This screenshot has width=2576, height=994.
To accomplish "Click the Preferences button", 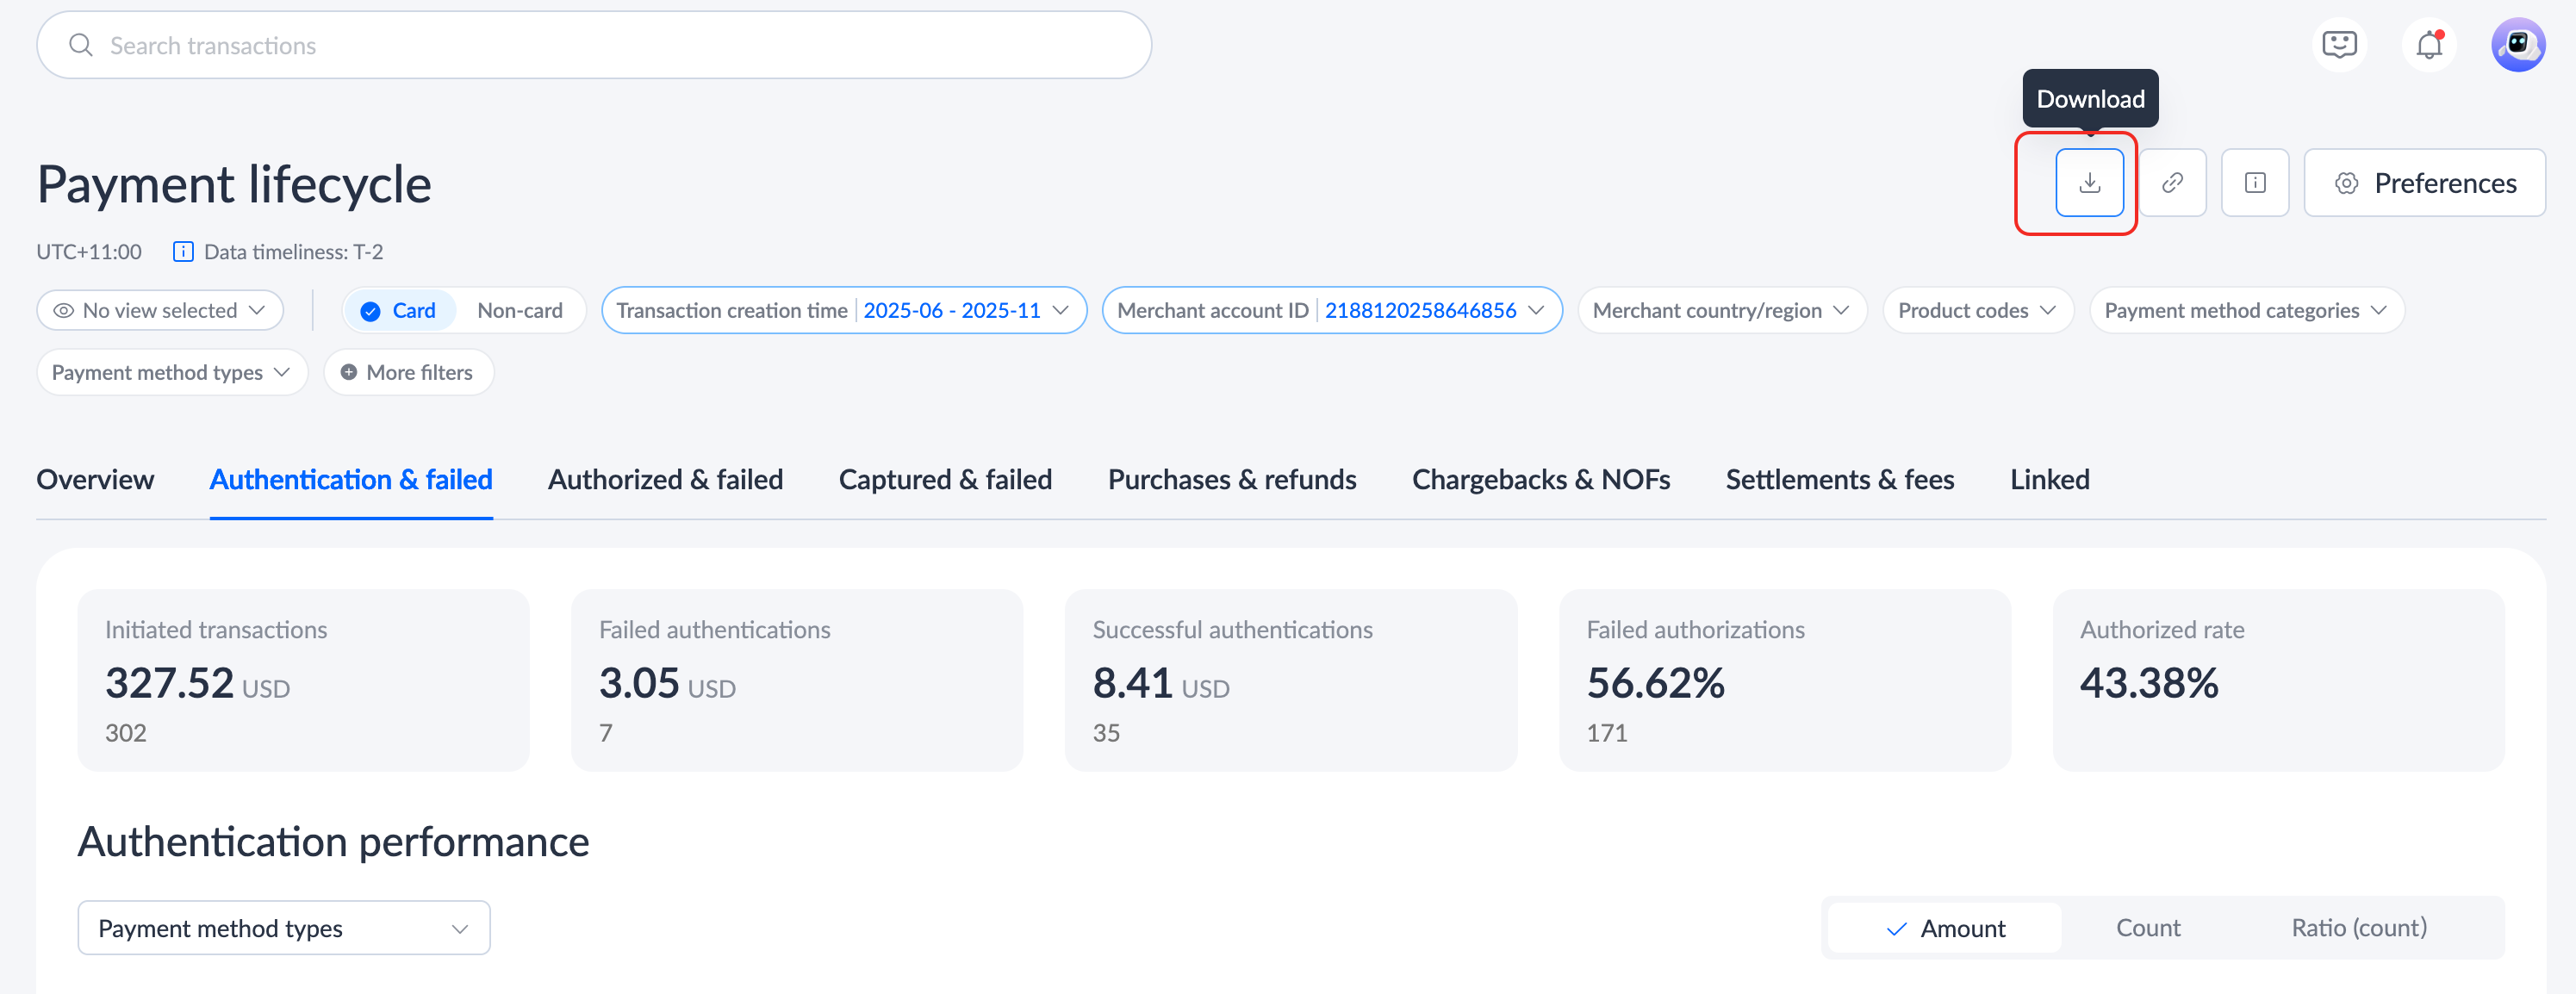I will click(x=2424, y=183).
